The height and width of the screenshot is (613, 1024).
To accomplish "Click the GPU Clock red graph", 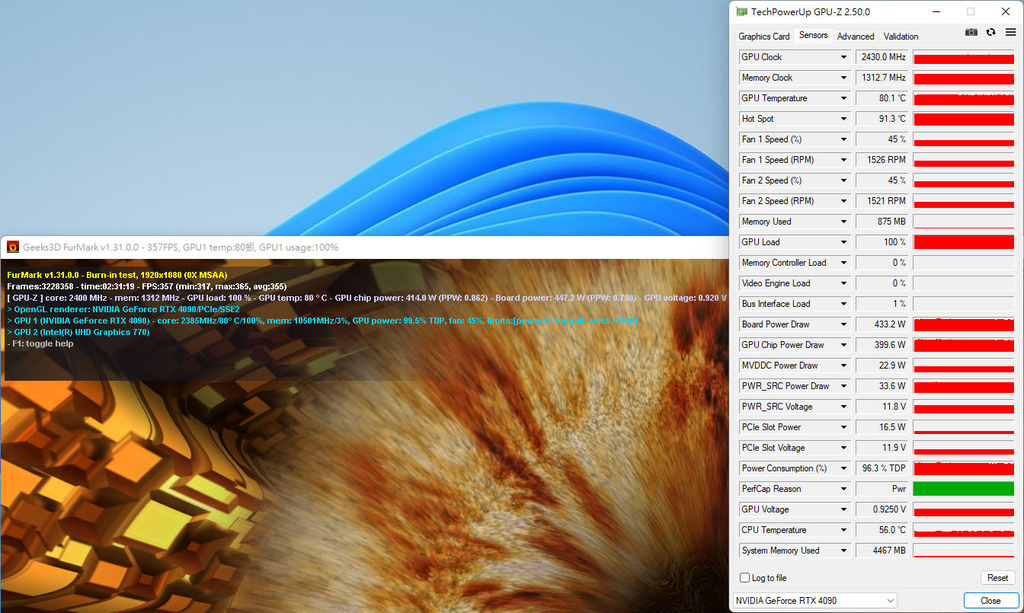I will point(963,57).
